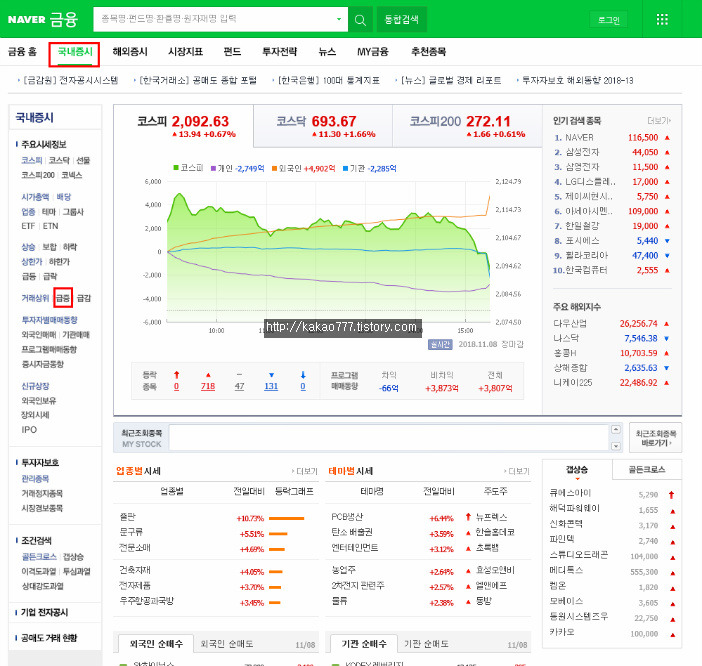Click the lower-limit blue arrow icon
Screen dimensions: 702x666
[303, 375]
